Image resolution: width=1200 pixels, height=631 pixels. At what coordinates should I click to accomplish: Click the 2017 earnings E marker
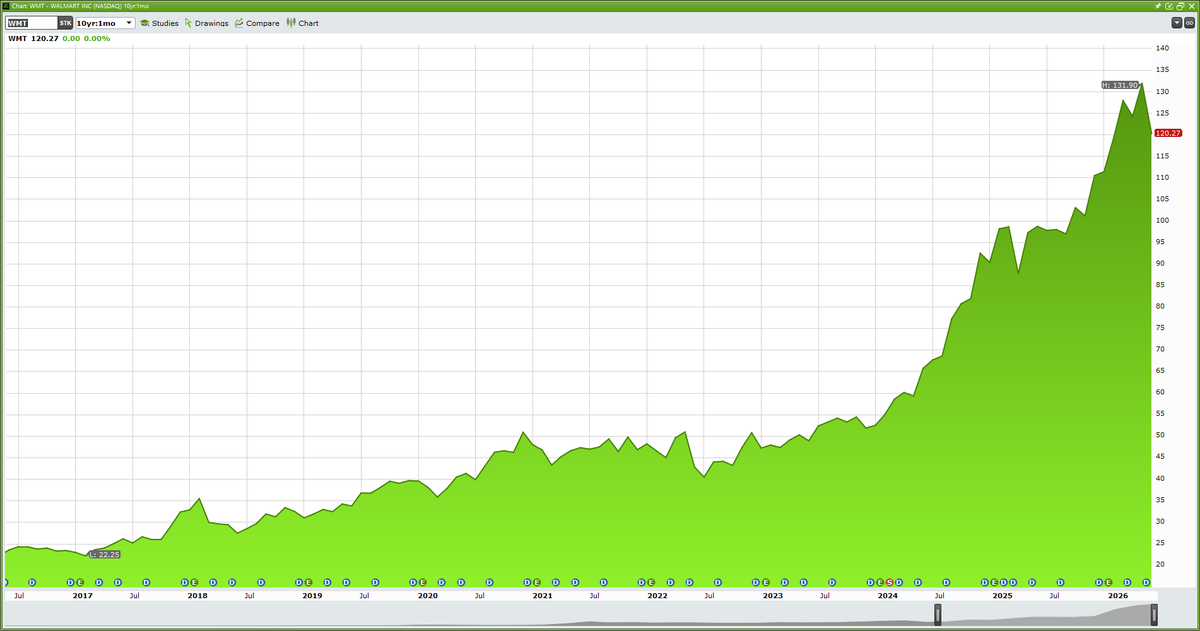tap(79, 581)
